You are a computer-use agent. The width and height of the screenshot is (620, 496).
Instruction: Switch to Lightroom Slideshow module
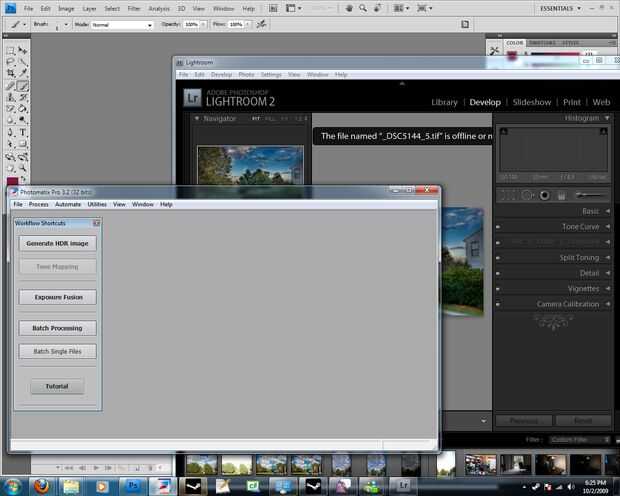pyautogui.click(x=531, y=102)
